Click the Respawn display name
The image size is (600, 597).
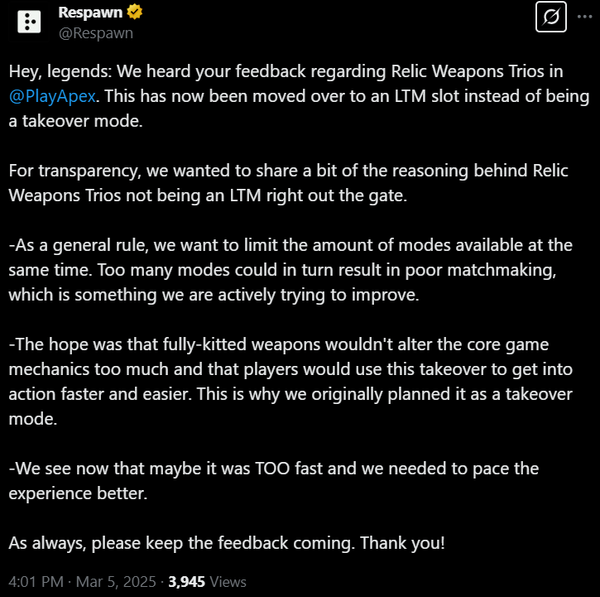[x=90, y=12]
